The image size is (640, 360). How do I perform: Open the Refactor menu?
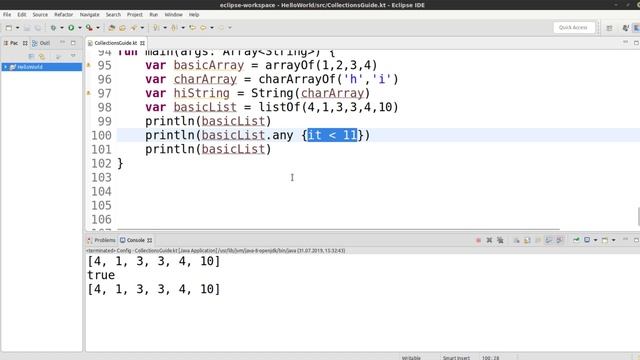(x=64, y=15)
